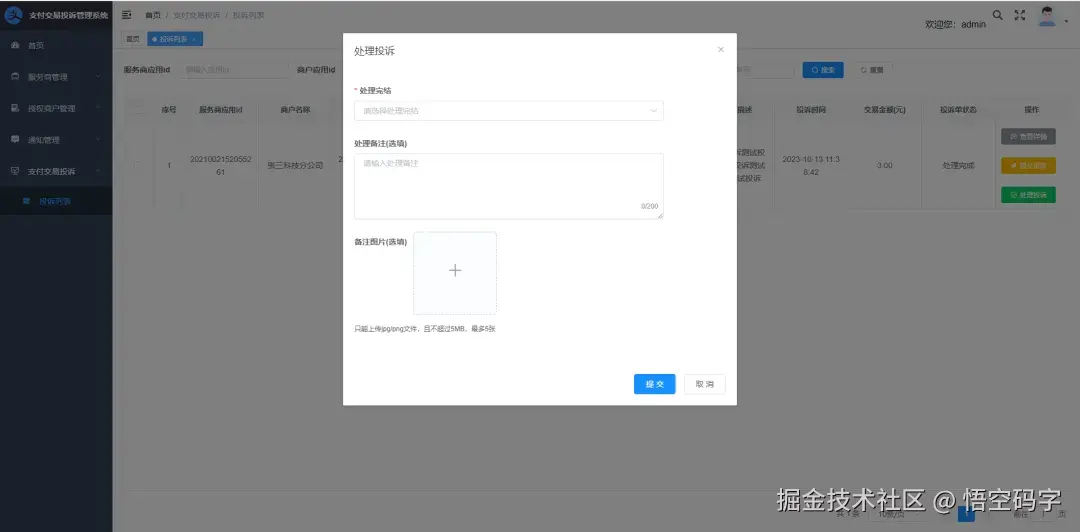Click the 张三科技分公司 merchant name cell
Image resolution: width=1080 pixels, height=532 pixels.
295,165
